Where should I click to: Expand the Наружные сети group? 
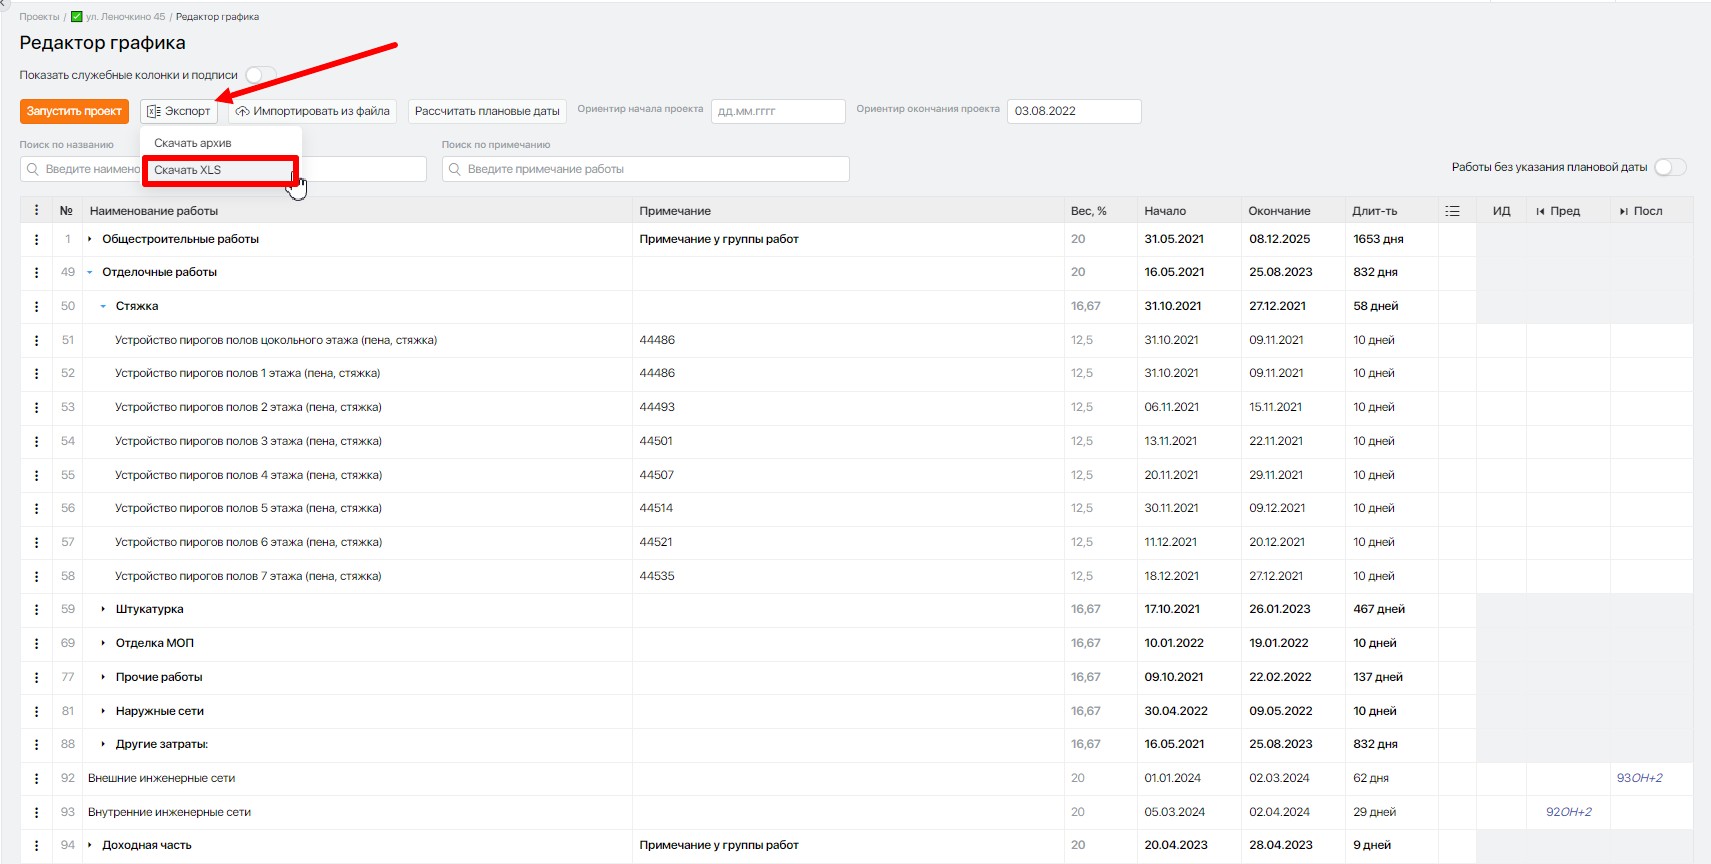tap(103, 711)
